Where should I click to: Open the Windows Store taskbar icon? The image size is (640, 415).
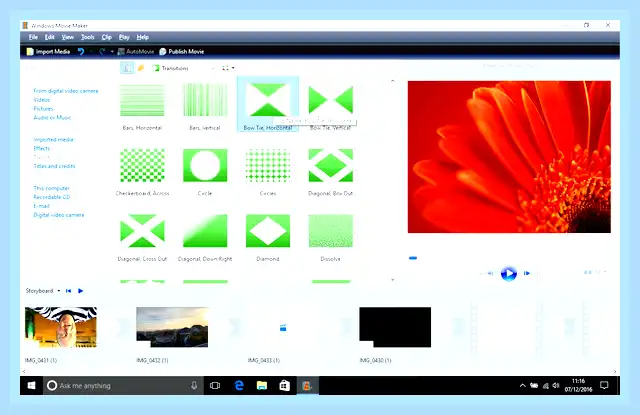point(284,386)
